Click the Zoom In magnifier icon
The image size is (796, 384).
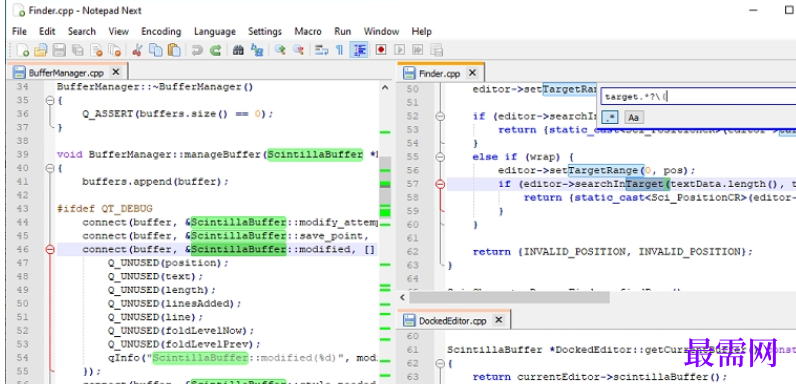pos(280,50)
